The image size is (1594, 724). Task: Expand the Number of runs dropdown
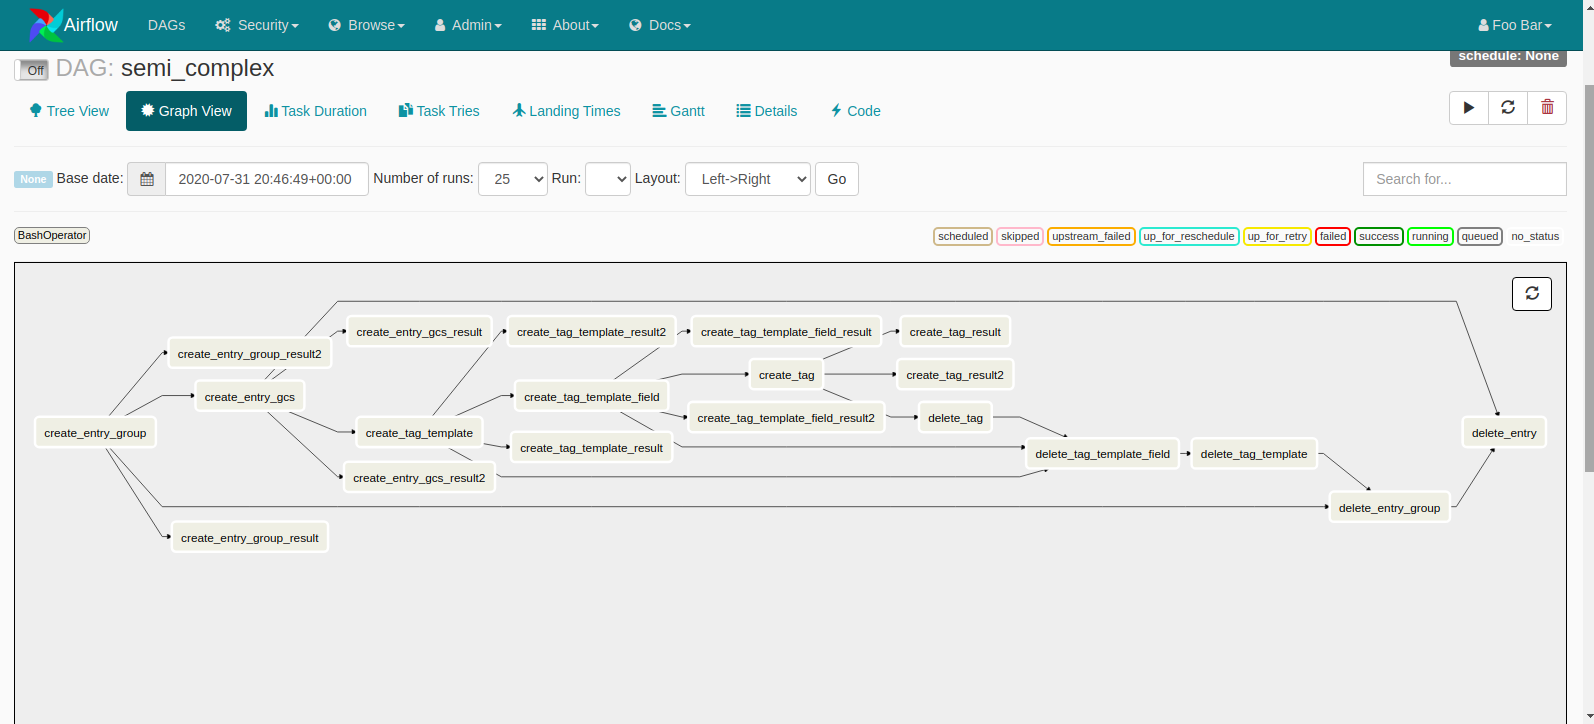(512, 179)
